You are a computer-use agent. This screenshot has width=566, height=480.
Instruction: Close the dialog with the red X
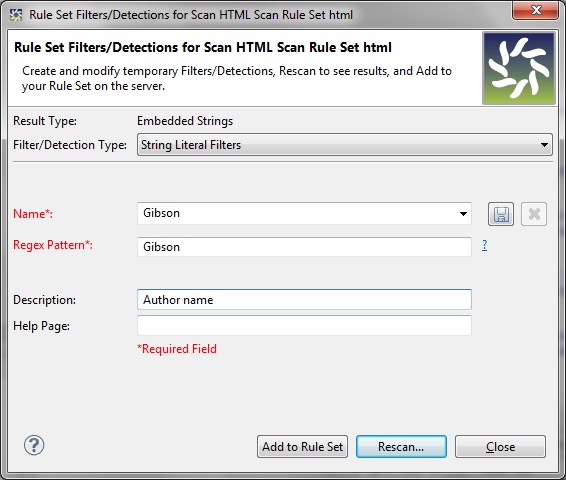pos(535,10)
